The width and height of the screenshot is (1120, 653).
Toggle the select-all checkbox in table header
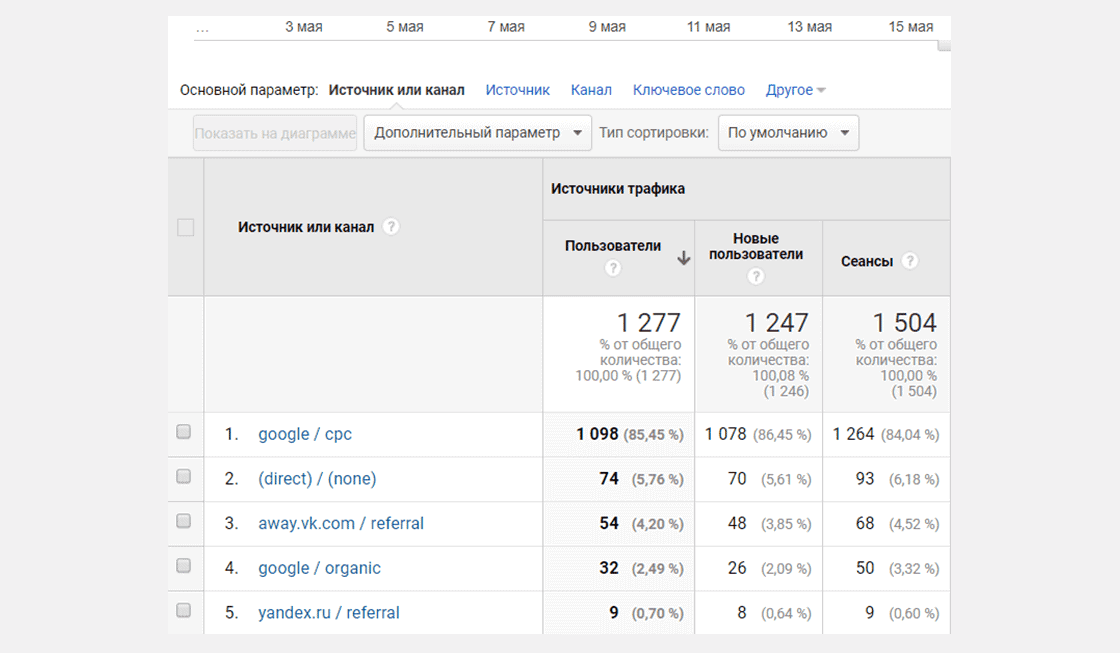pyautogui.click(x=186, y=227)
